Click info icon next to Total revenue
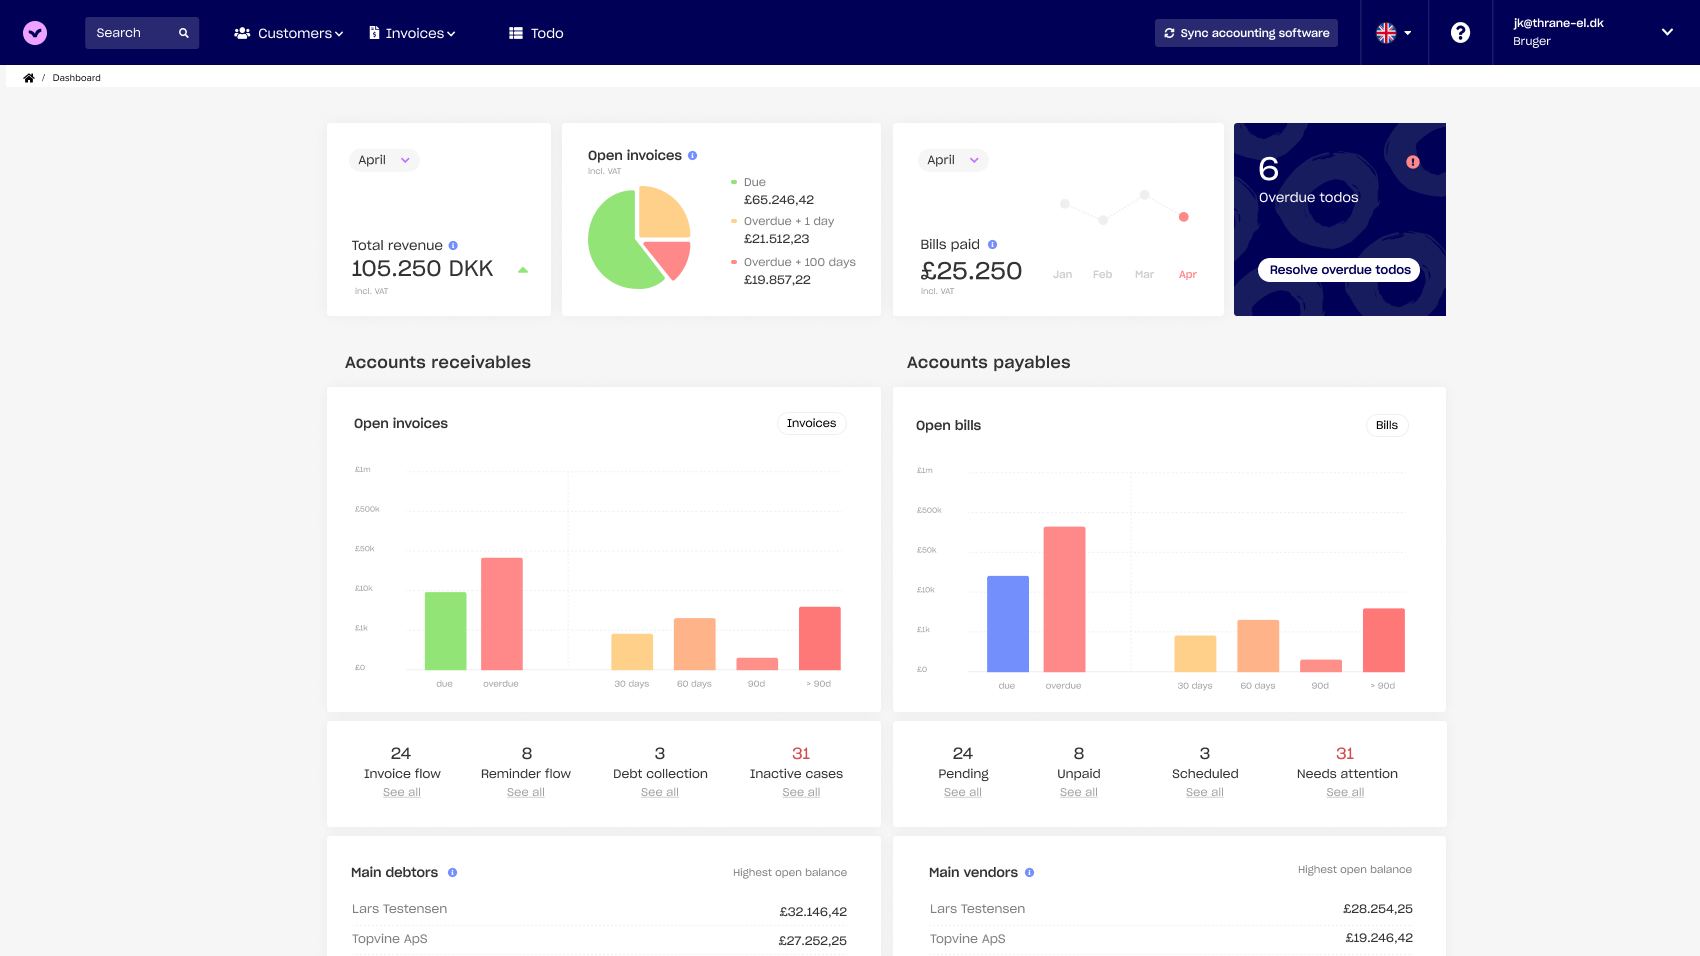This screenshot has height=956, width=1700. 453,245
